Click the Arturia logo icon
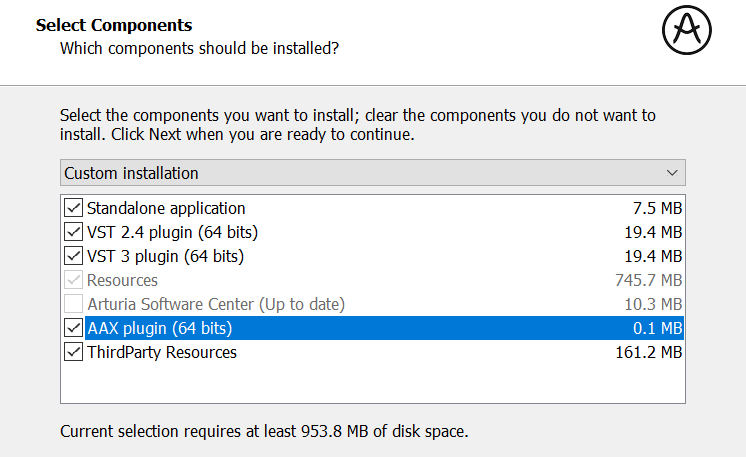This screenshot has width=746, height=457. (x=687, y=30)
